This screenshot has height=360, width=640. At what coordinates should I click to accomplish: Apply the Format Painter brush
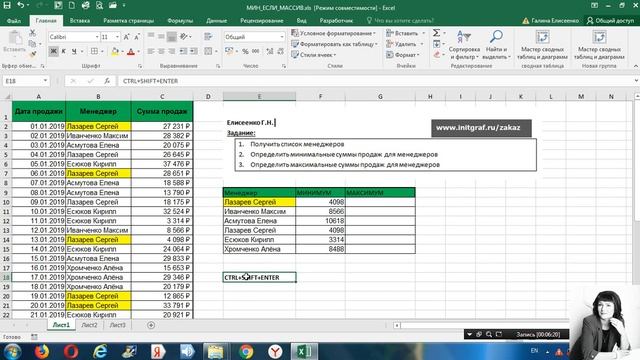[33, 53]
